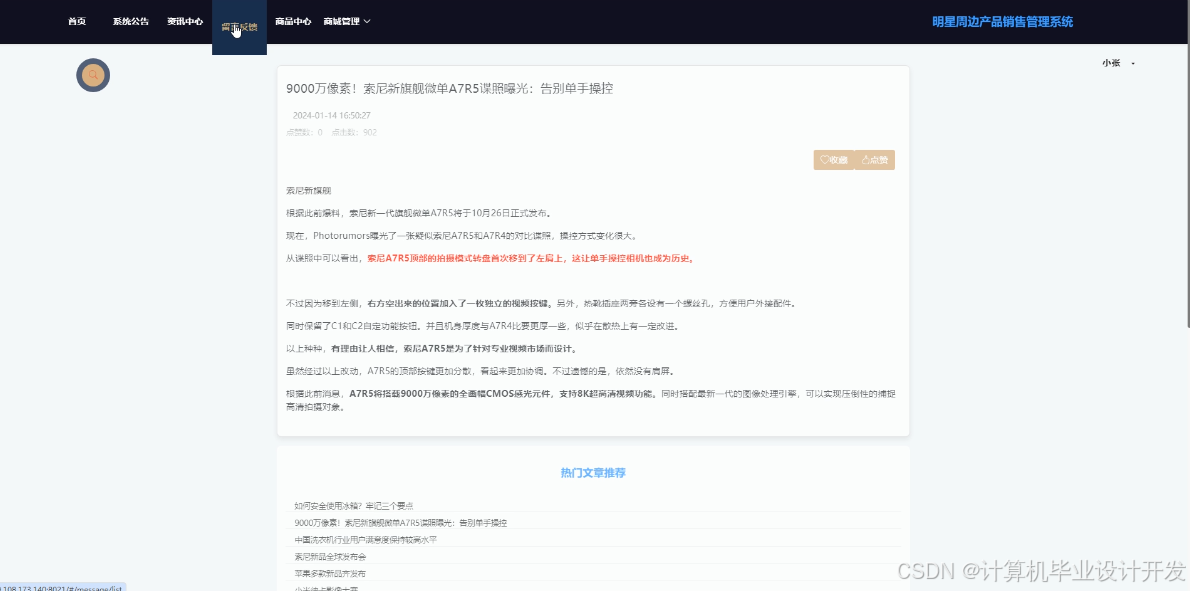Open recommended article 中国洗衣机行业用户满意度

[x=366, y=540]
